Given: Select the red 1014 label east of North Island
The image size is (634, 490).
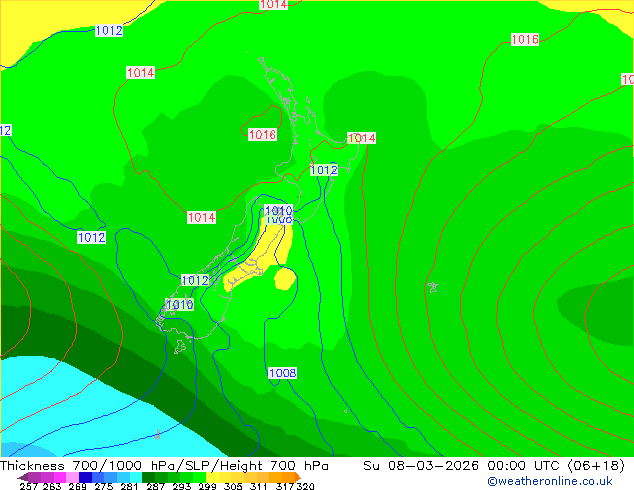Looking at the screenshot, I should click(x=361, y=138).
